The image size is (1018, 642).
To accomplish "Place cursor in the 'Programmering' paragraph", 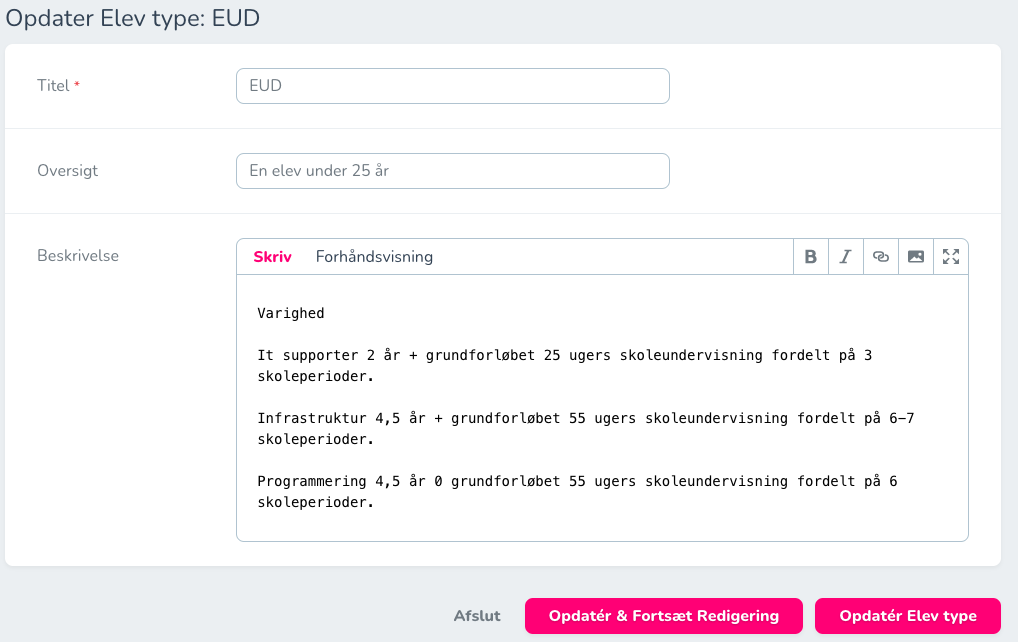I will point(577,491).
